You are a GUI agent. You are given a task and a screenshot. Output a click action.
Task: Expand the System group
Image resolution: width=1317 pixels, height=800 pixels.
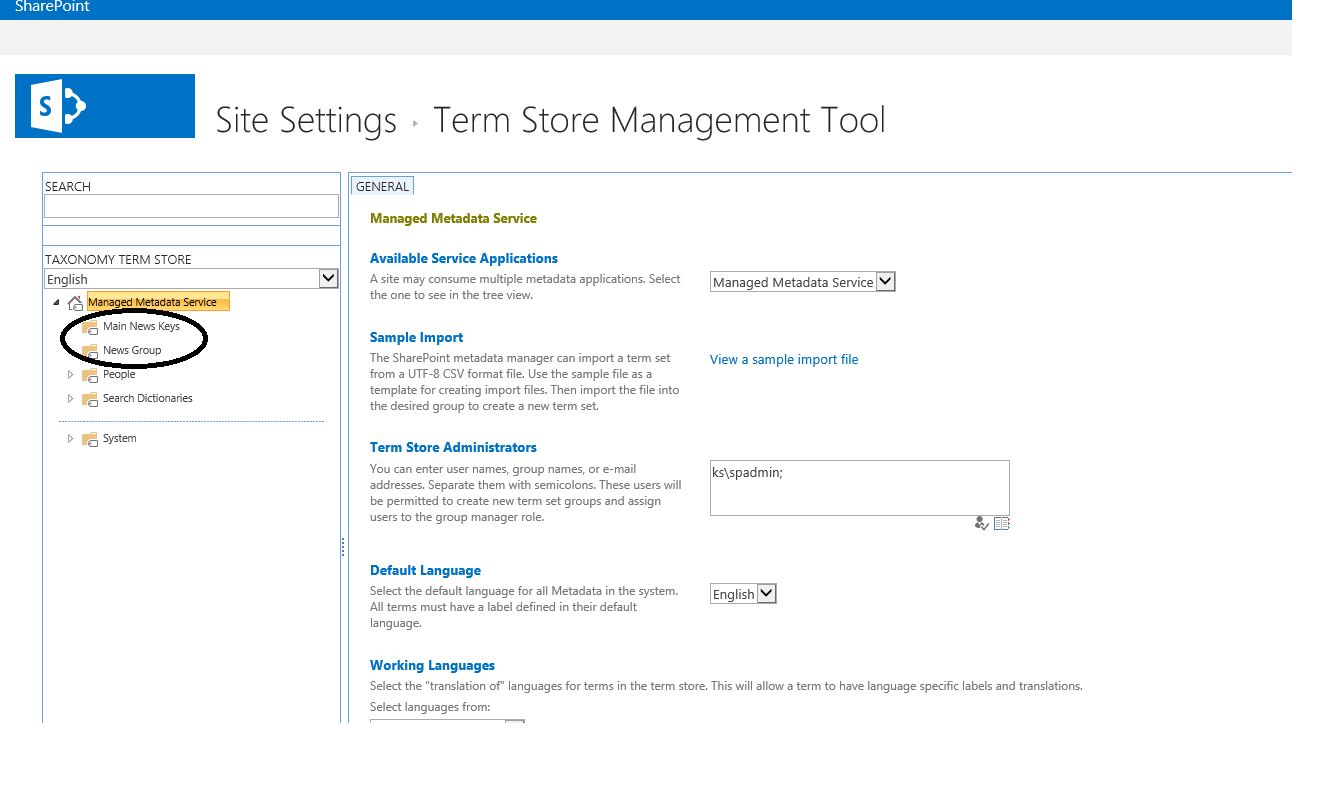click(70, 439)
